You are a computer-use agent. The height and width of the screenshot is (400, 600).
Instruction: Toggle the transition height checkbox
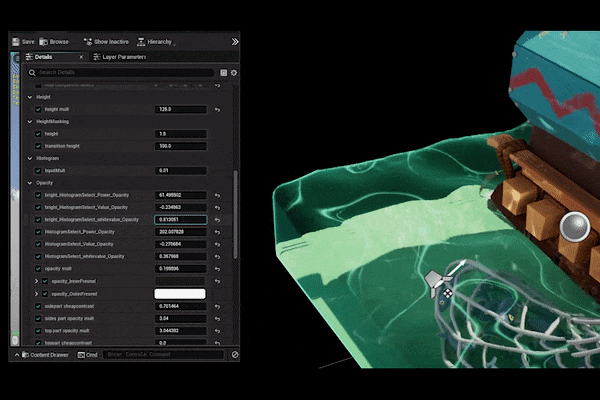(x=39, y=146)
